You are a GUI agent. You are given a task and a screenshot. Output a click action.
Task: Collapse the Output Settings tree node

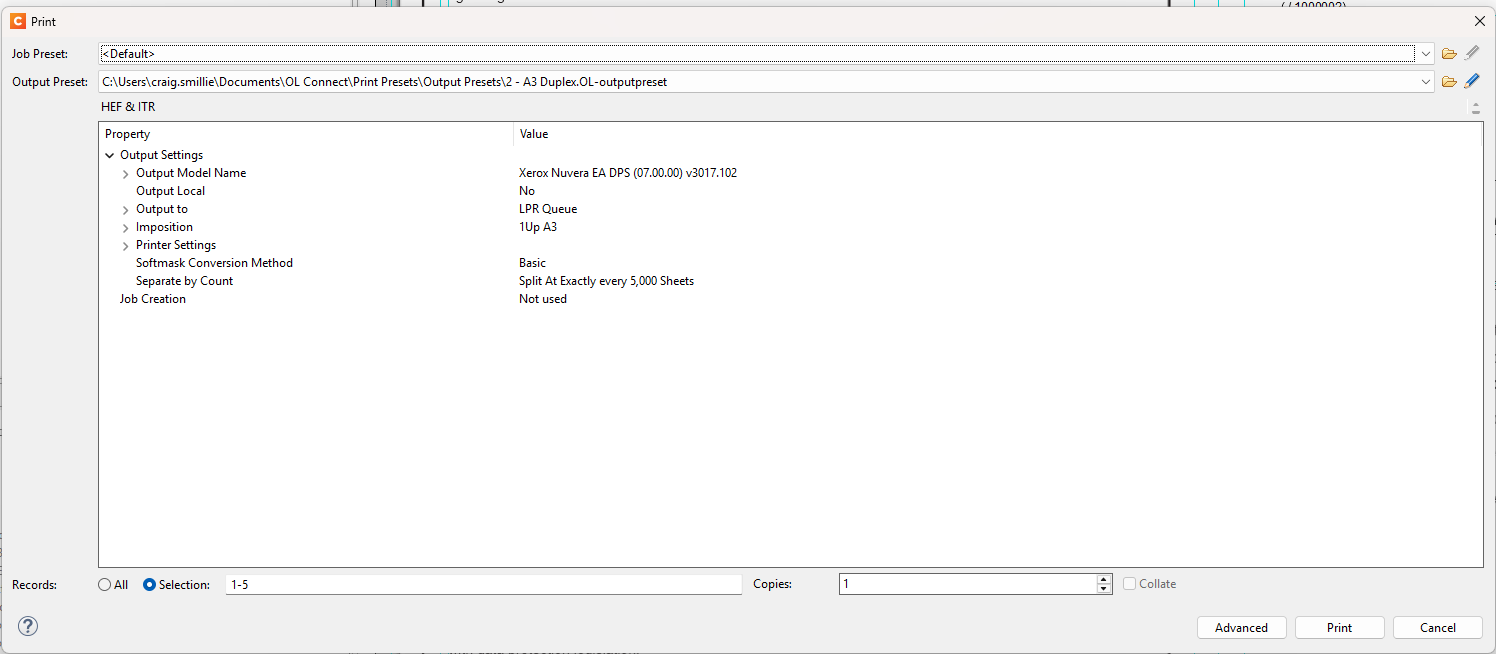110,156
